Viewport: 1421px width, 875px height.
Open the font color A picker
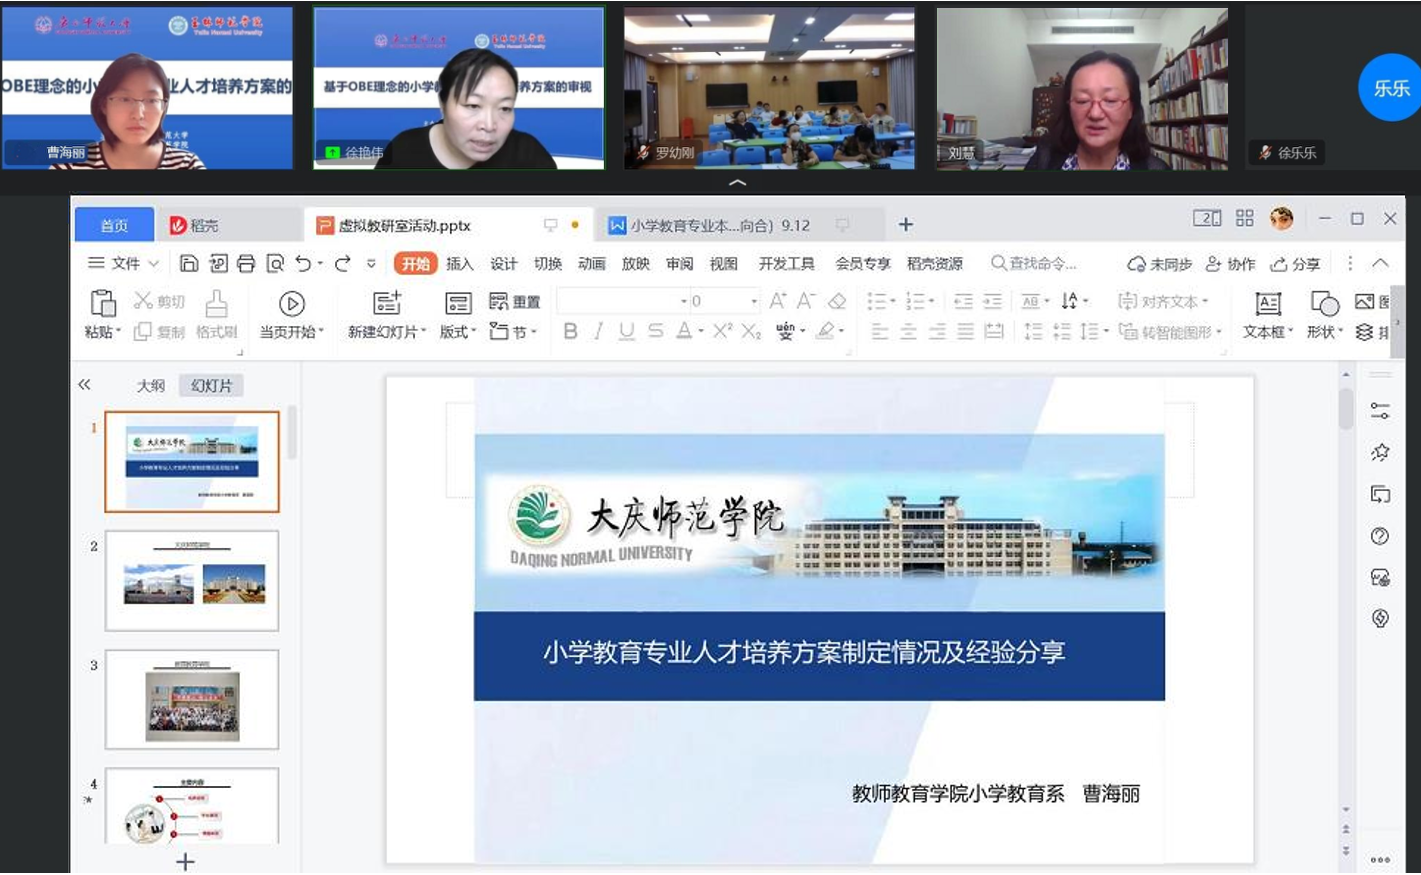point(684,331)
